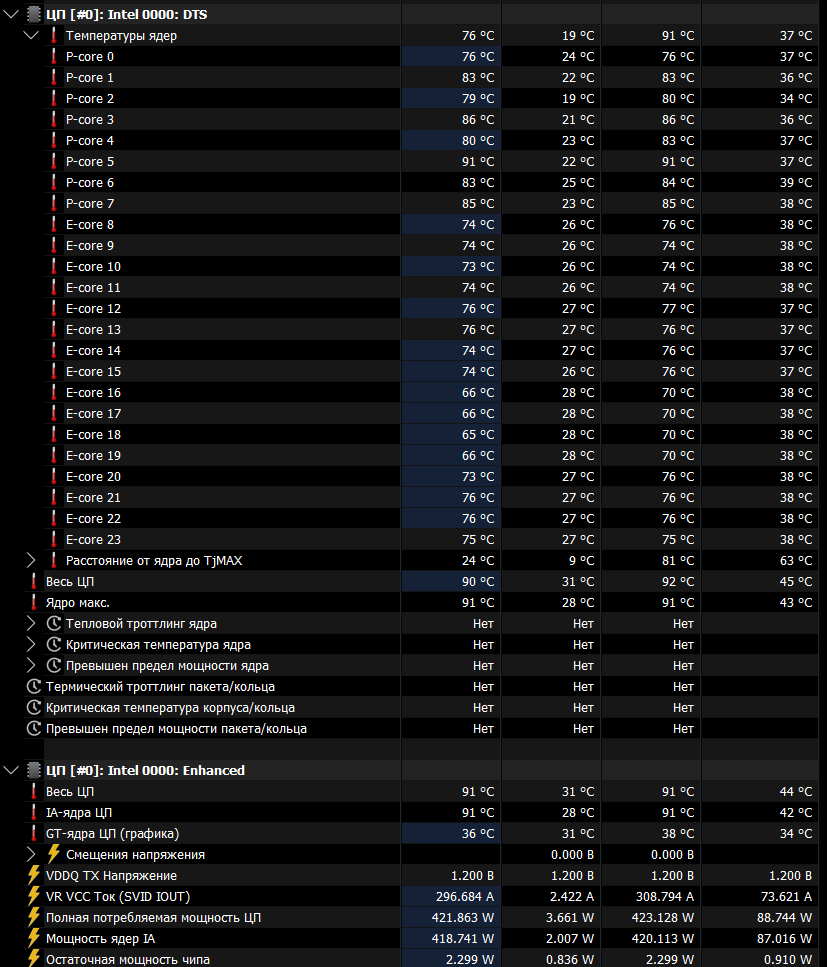
Task: Select Остаточная мощность чипа row label
Action: (128, 959)
